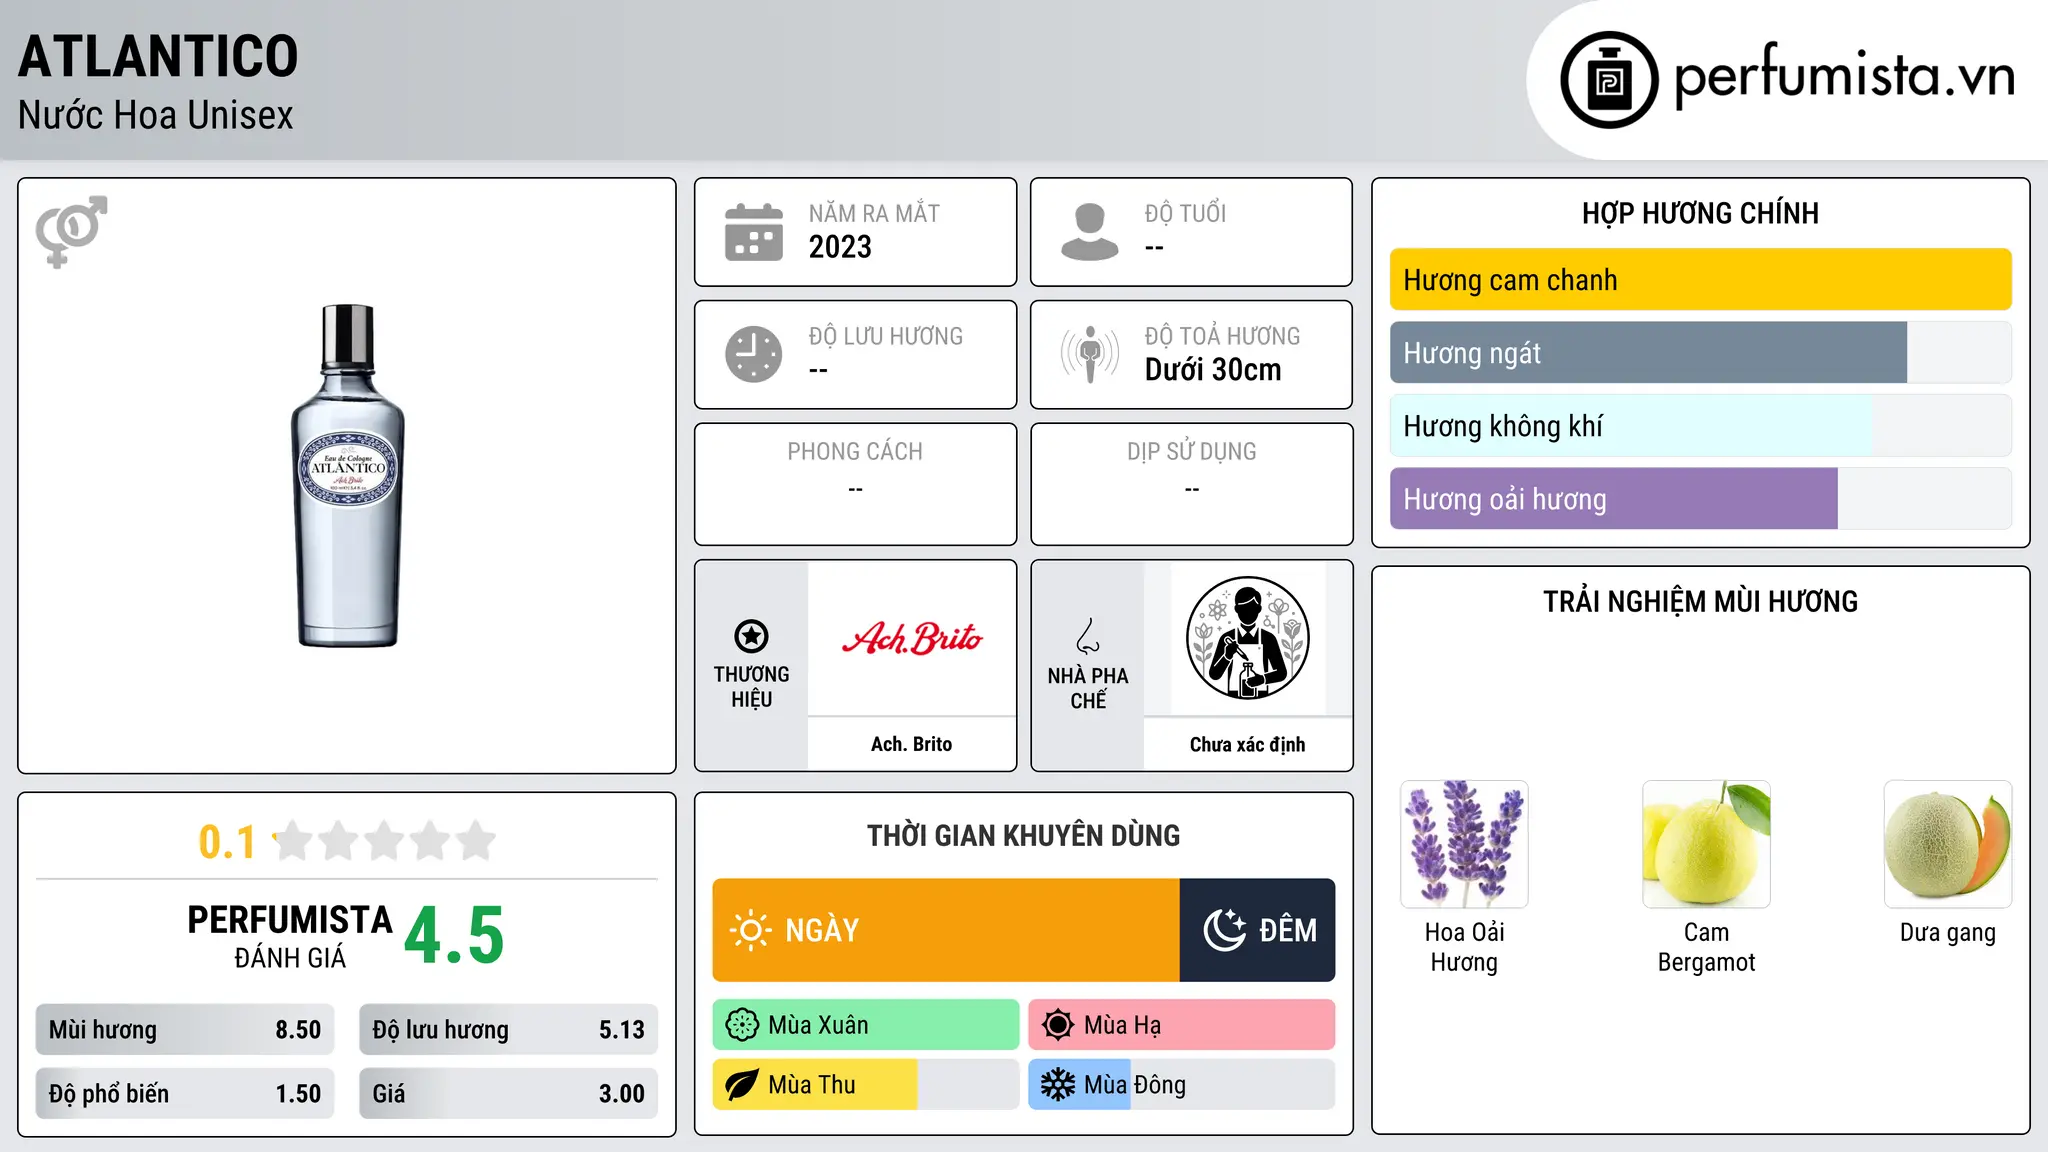Click the Ach. Brito brand logo
Screen dimensions: 2048x1152
point(912,638)
